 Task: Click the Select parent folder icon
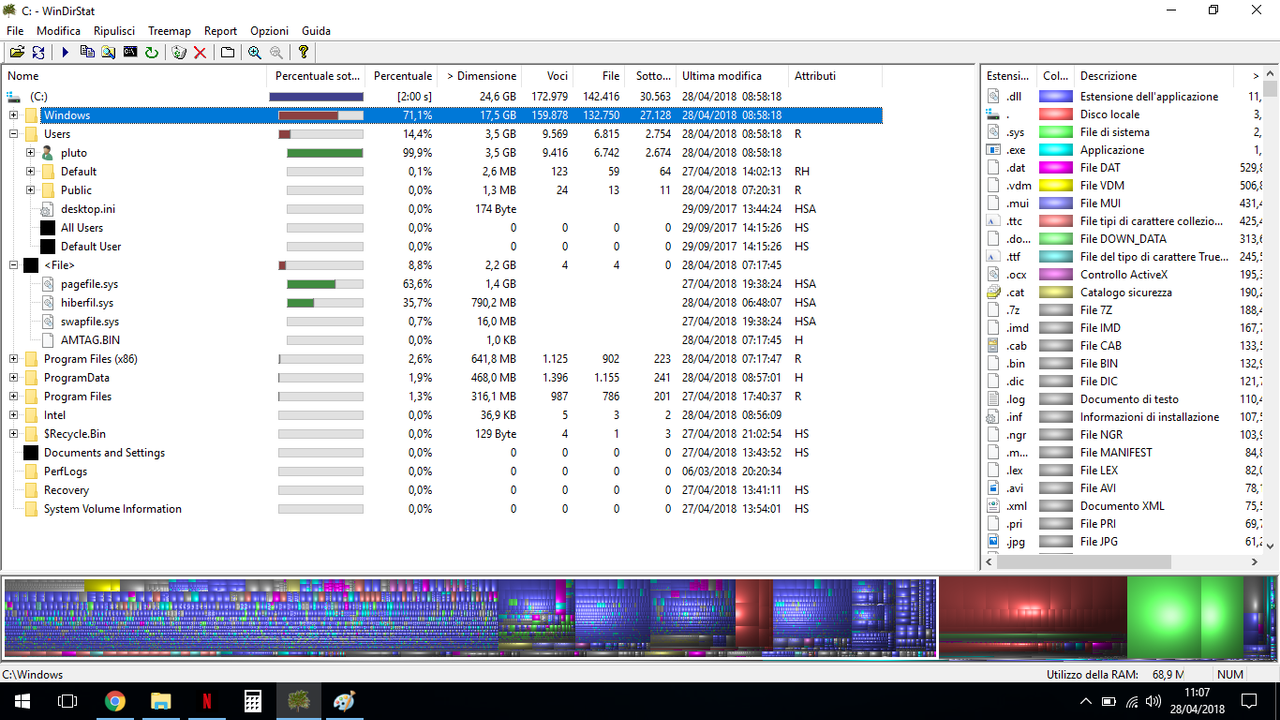(x=228, y=52)
